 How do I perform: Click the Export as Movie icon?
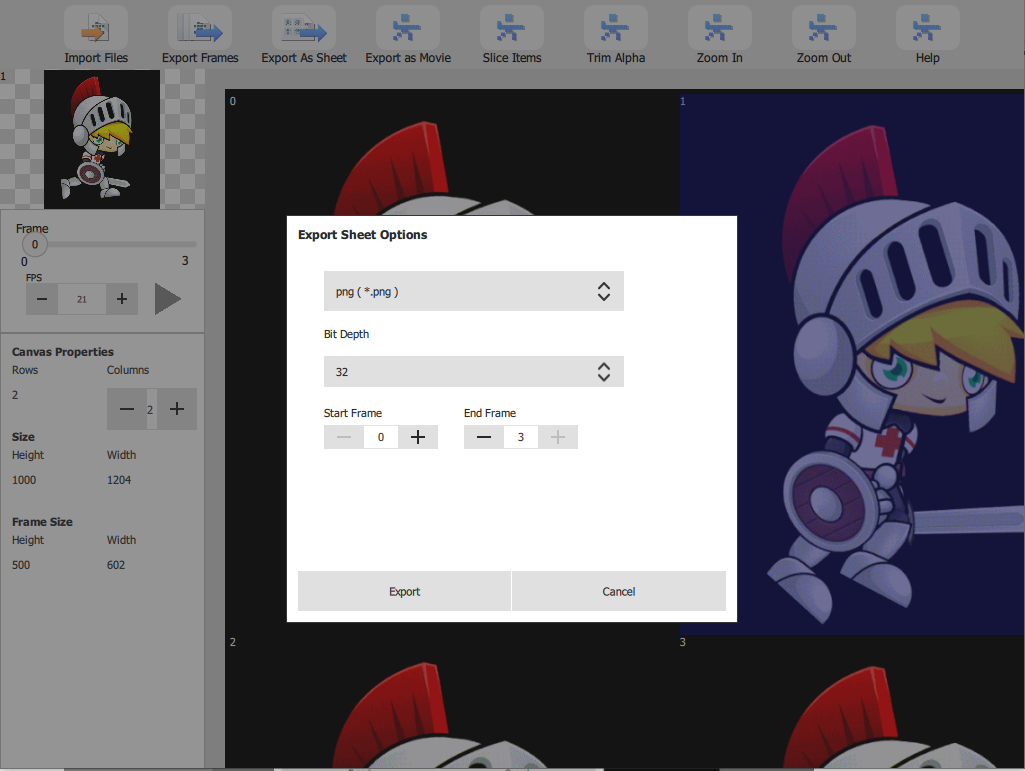408,28
